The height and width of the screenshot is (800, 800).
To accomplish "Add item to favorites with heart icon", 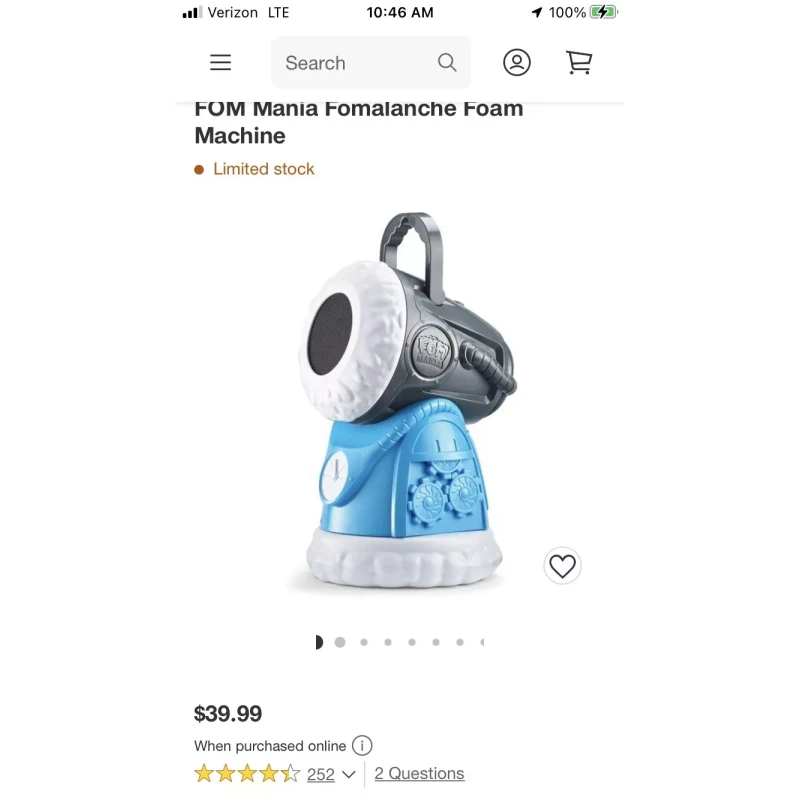I will tap(562, 566).
